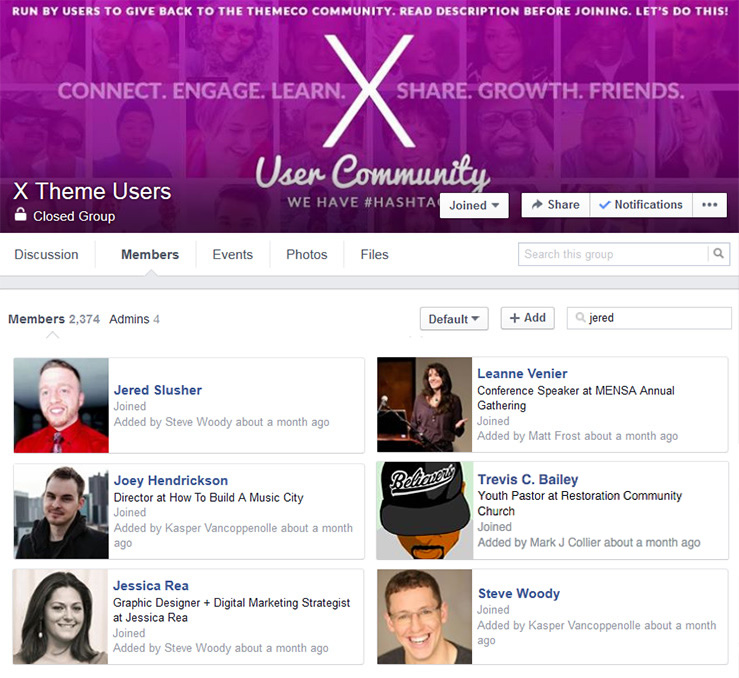Click the + Add member button

(527, 318)
